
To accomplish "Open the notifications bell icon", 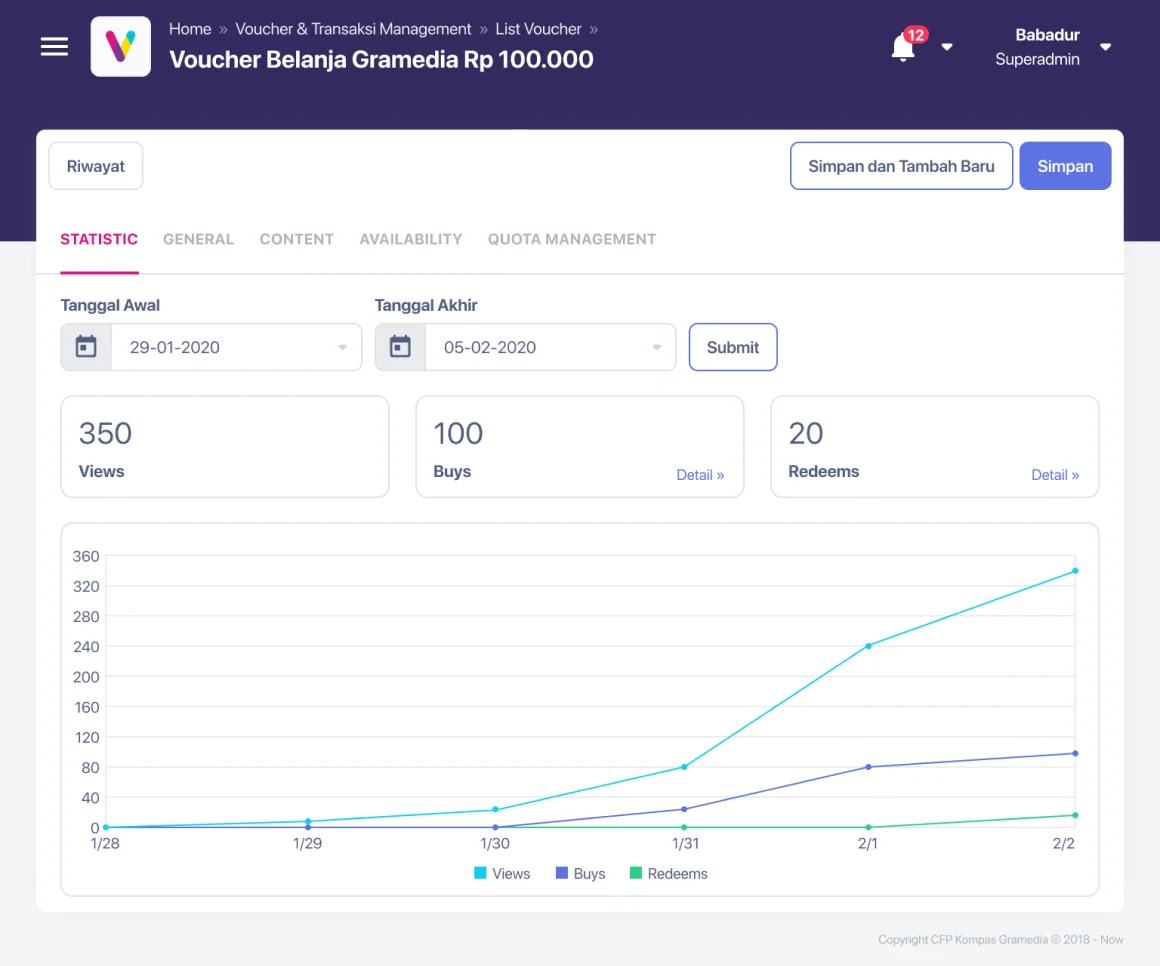I will 903,47.
